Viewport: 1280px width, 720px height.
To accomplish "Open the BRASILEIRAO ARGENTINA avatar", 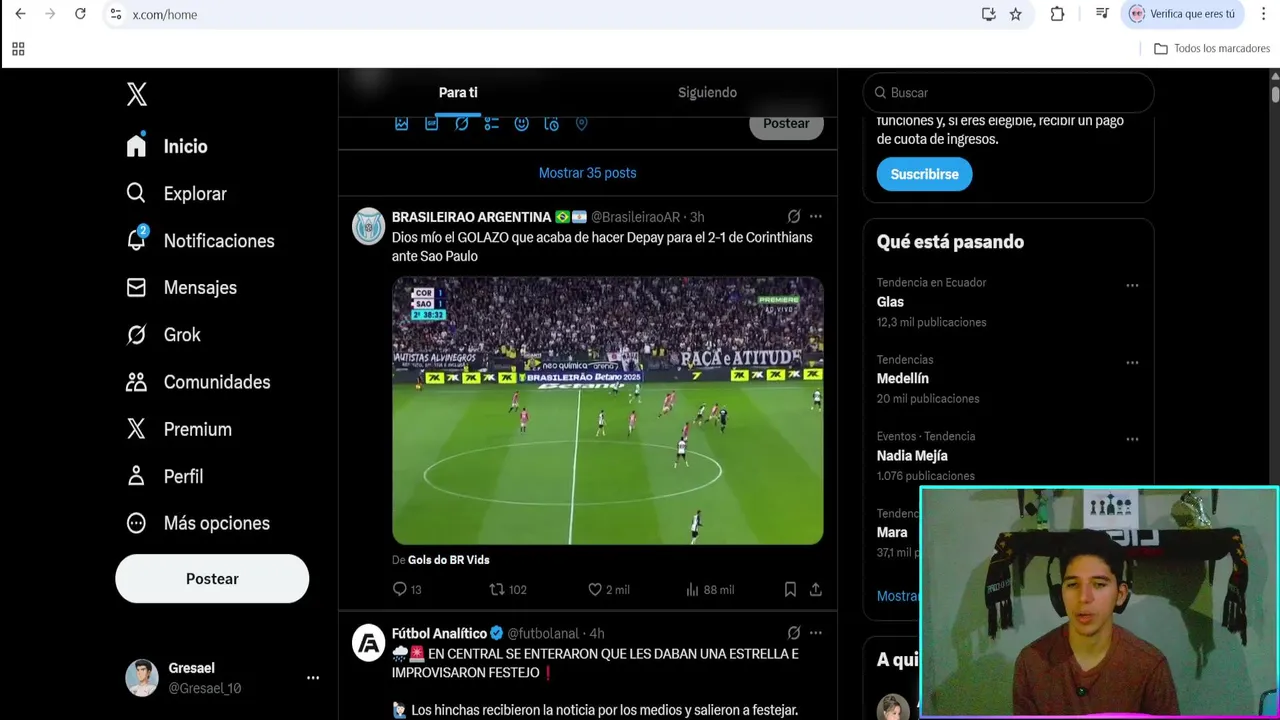I will (369, 227).
